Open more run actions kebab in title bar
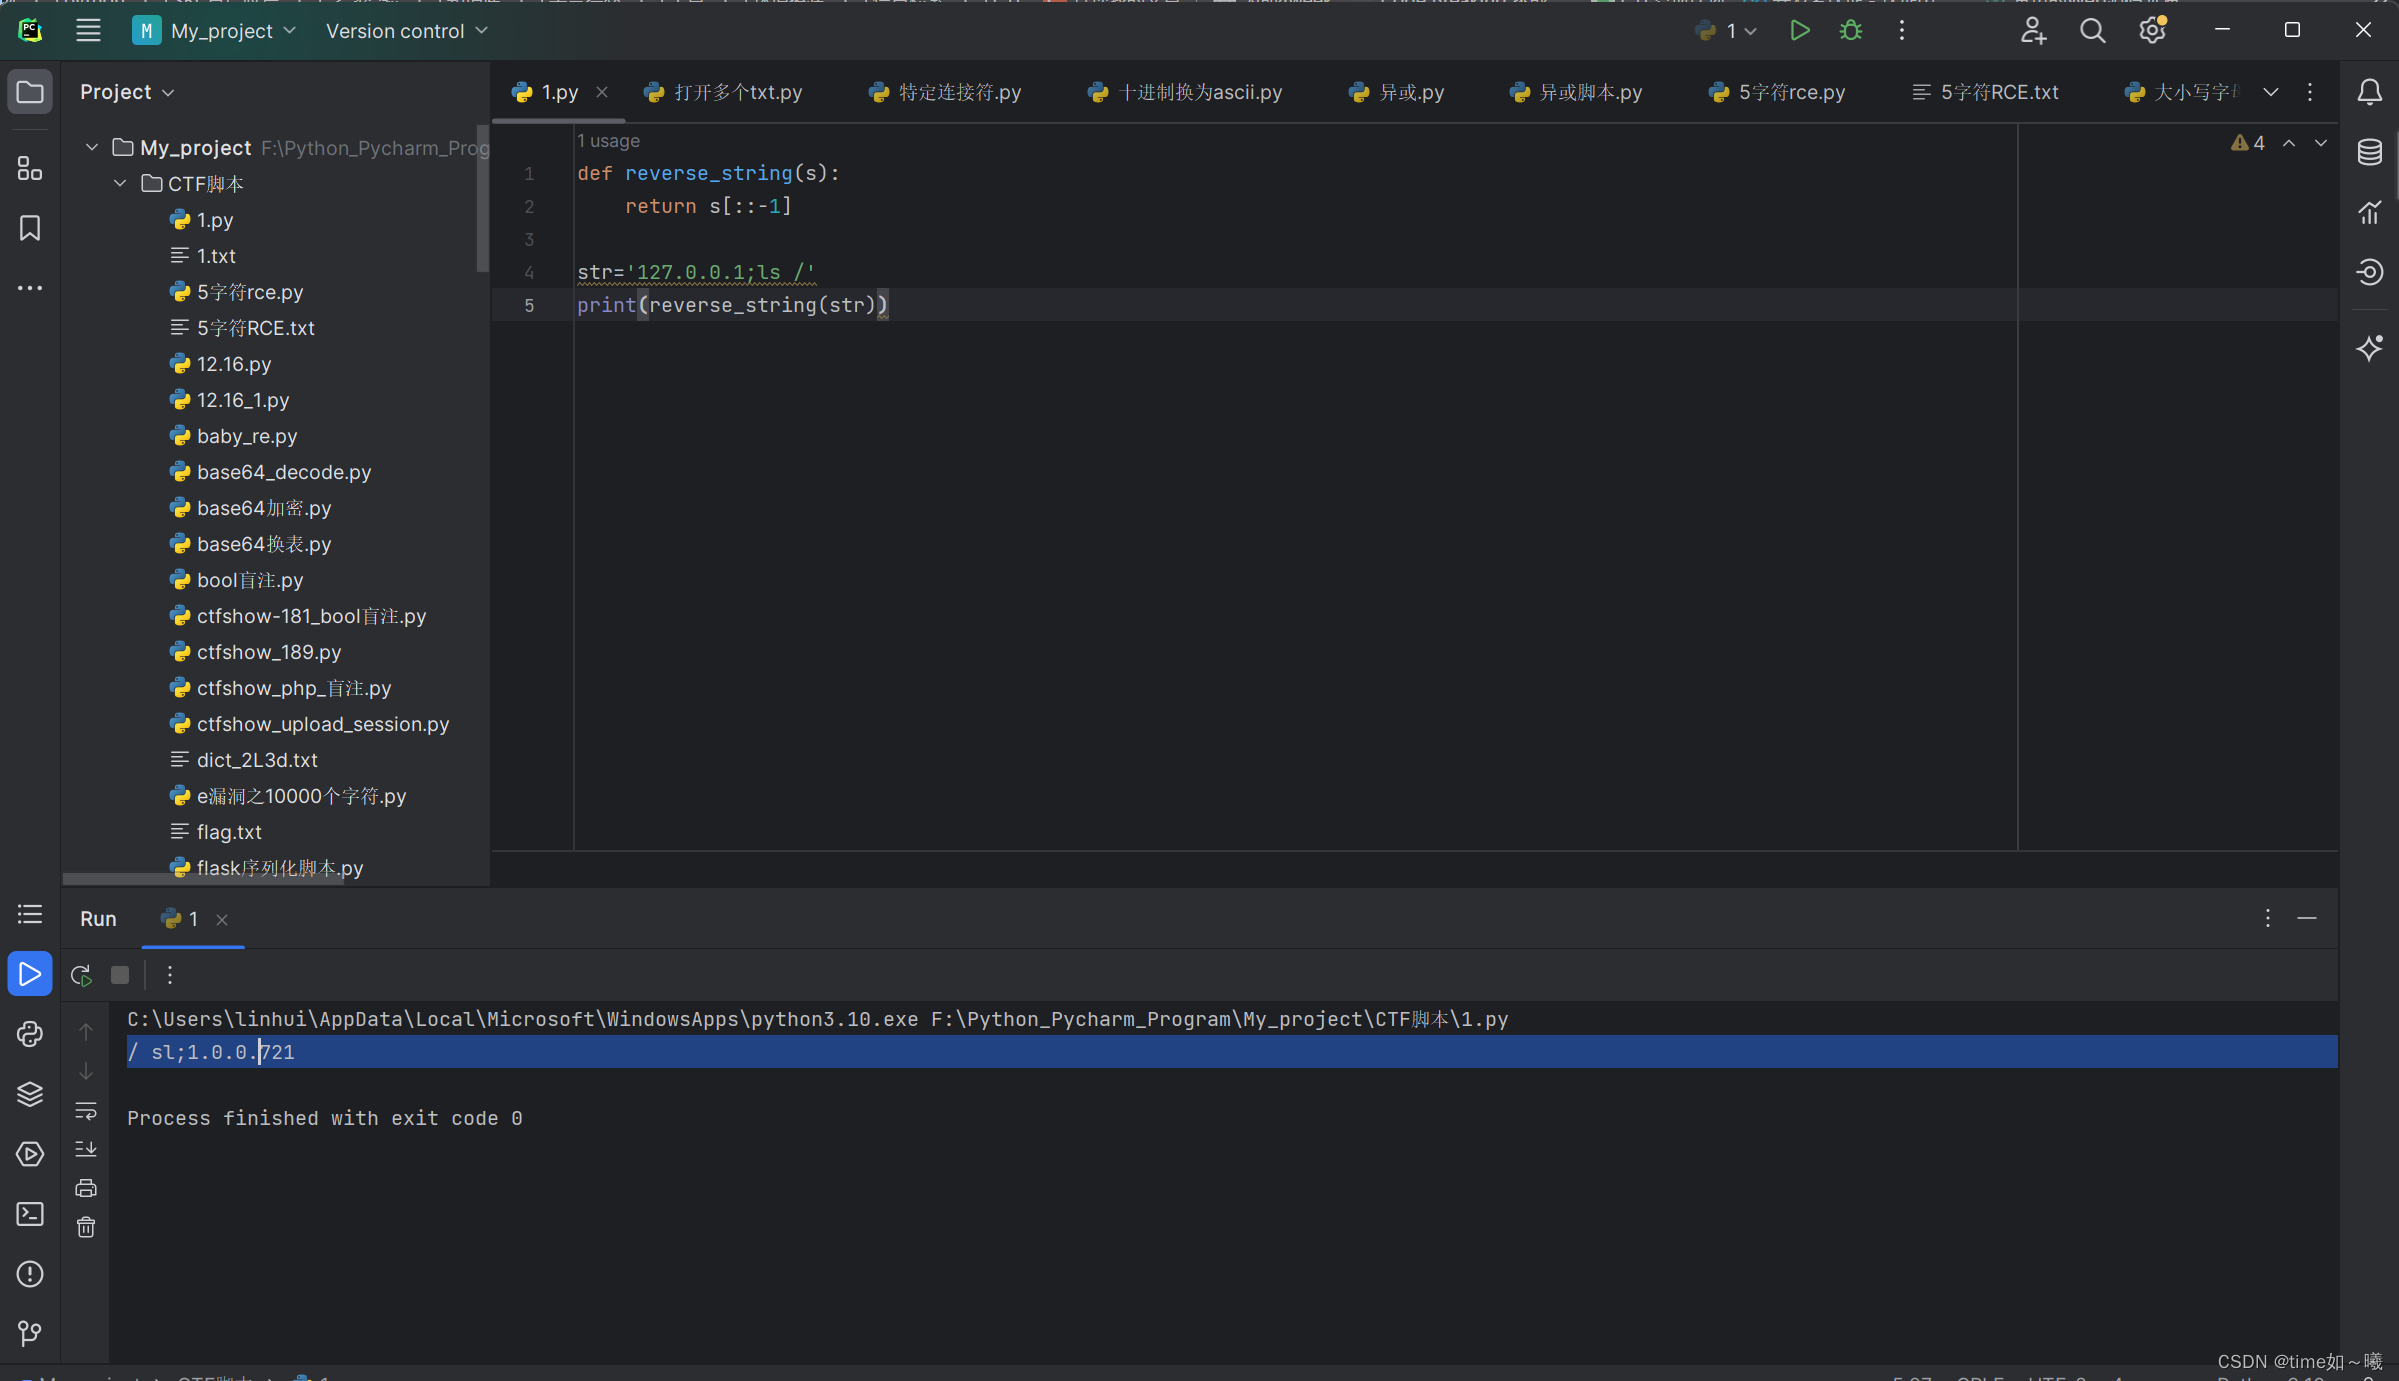 click(1902, 31)
